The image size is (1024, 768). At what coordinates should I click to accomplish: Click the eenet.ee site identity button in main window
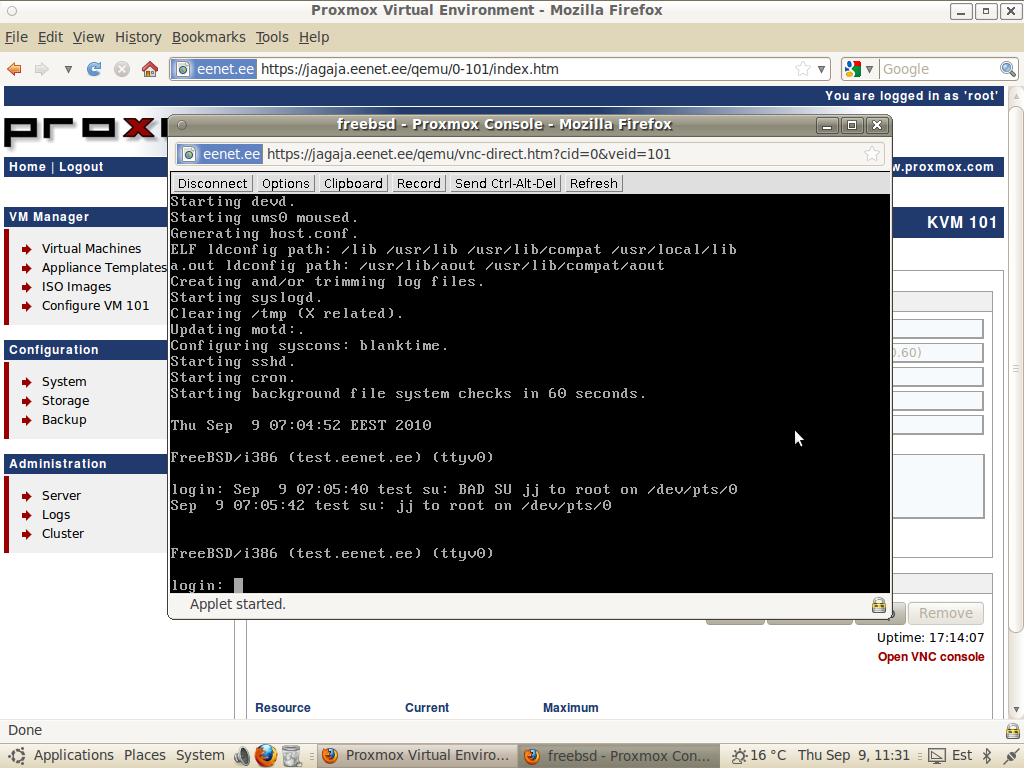pos(215,69)
